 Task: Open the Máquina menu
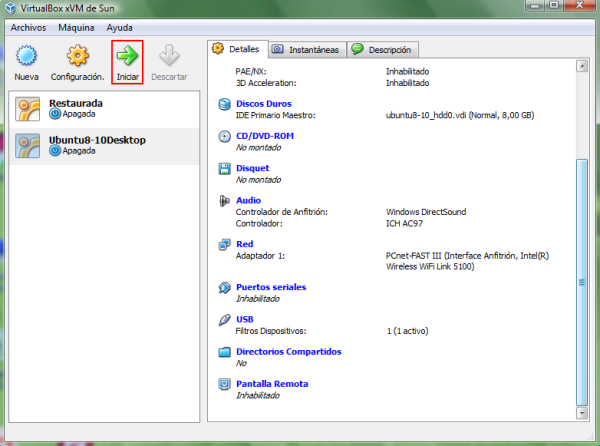(x=77, y=28)
